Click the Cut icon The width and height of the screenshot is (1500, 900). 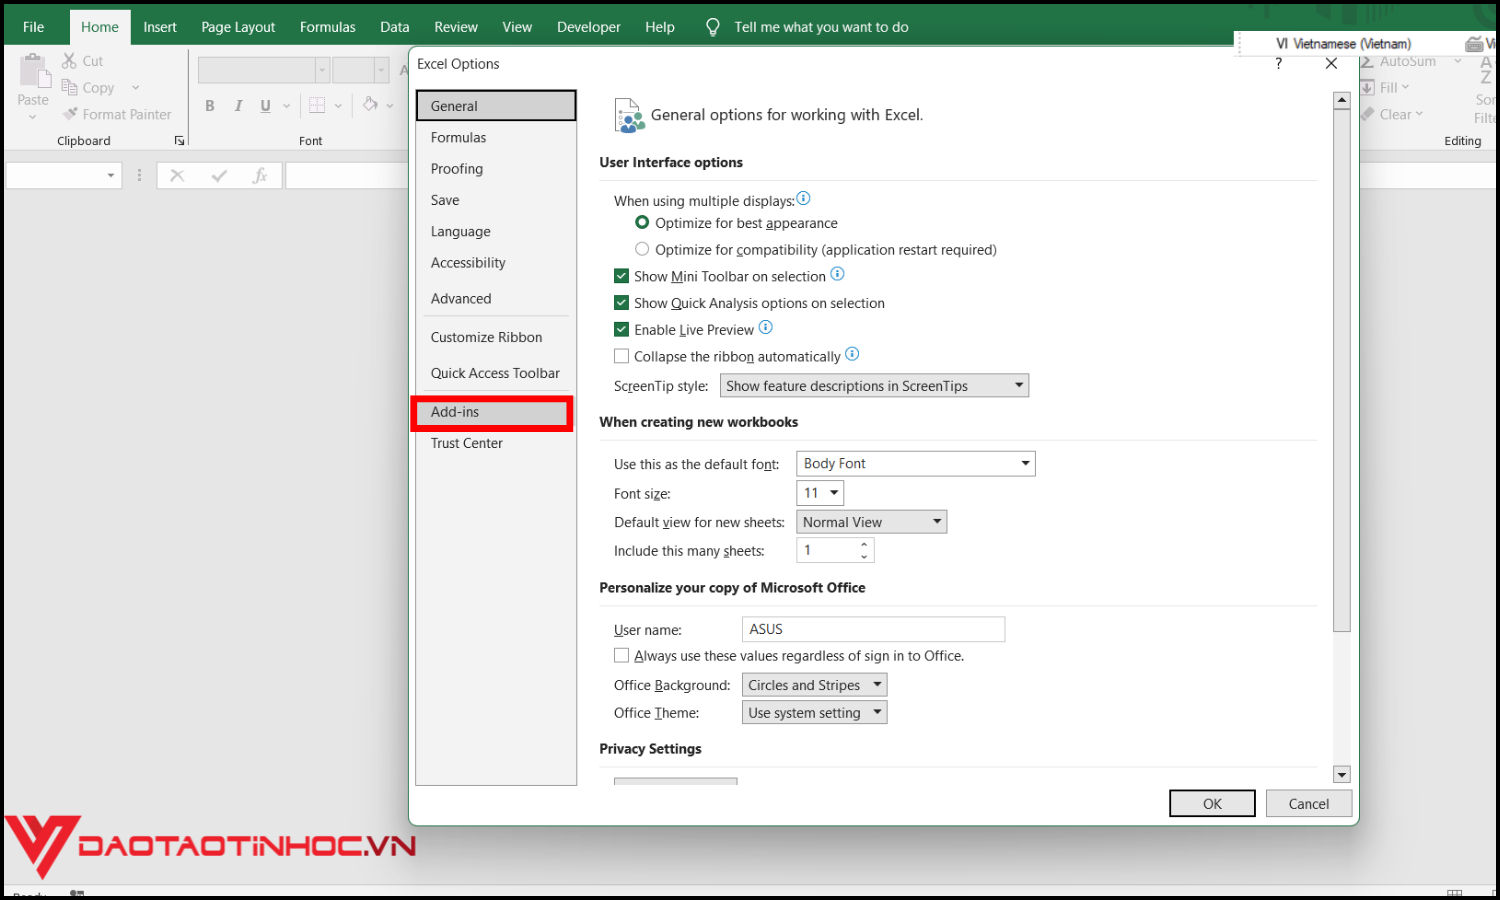point(68,60)
